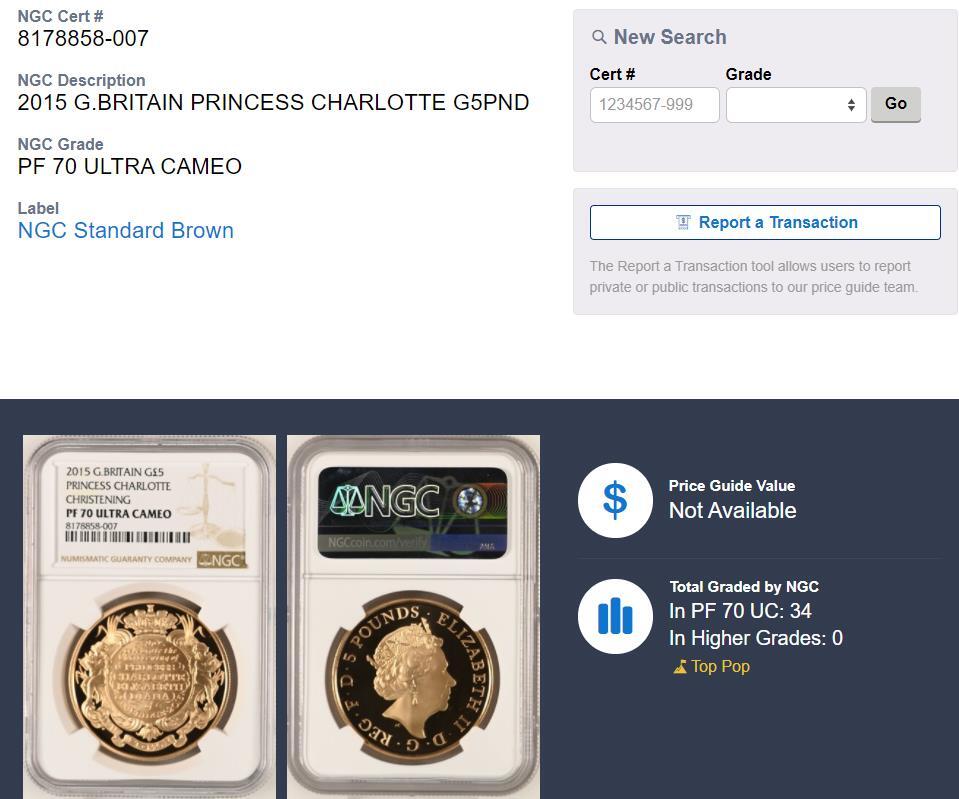Open the NGC Standard Brown label link
This screenshot has height=799, width=959.
[x=126, y=231]
